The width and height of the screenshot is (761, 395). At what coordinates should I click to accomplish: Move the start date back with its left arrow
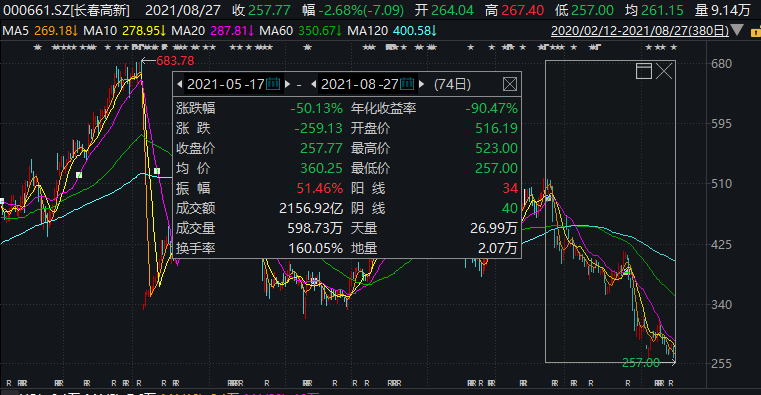(x=180, y=84)
